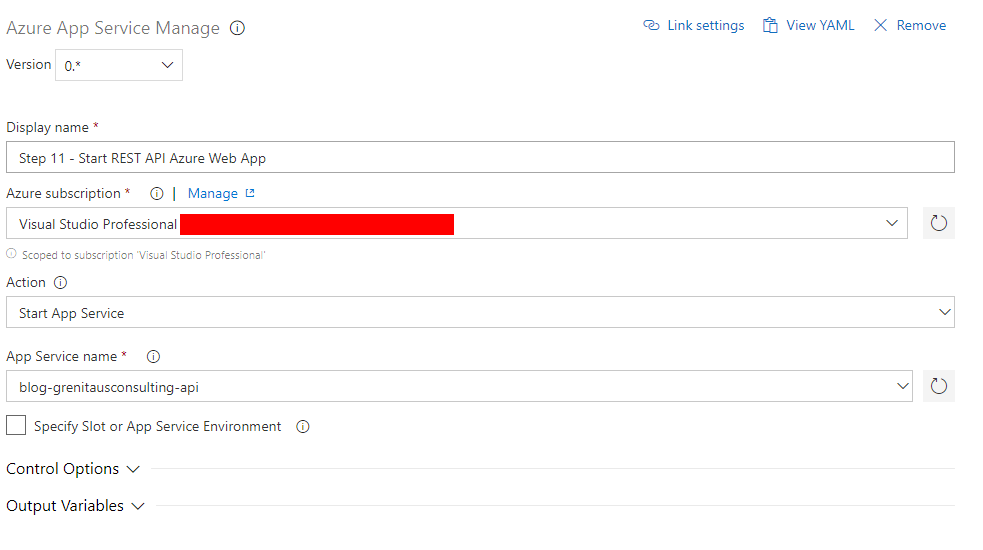The height and width of the screenshot is (550, 983).
Task: Expand the Output Variables section
Action: [x=75, y=506]
